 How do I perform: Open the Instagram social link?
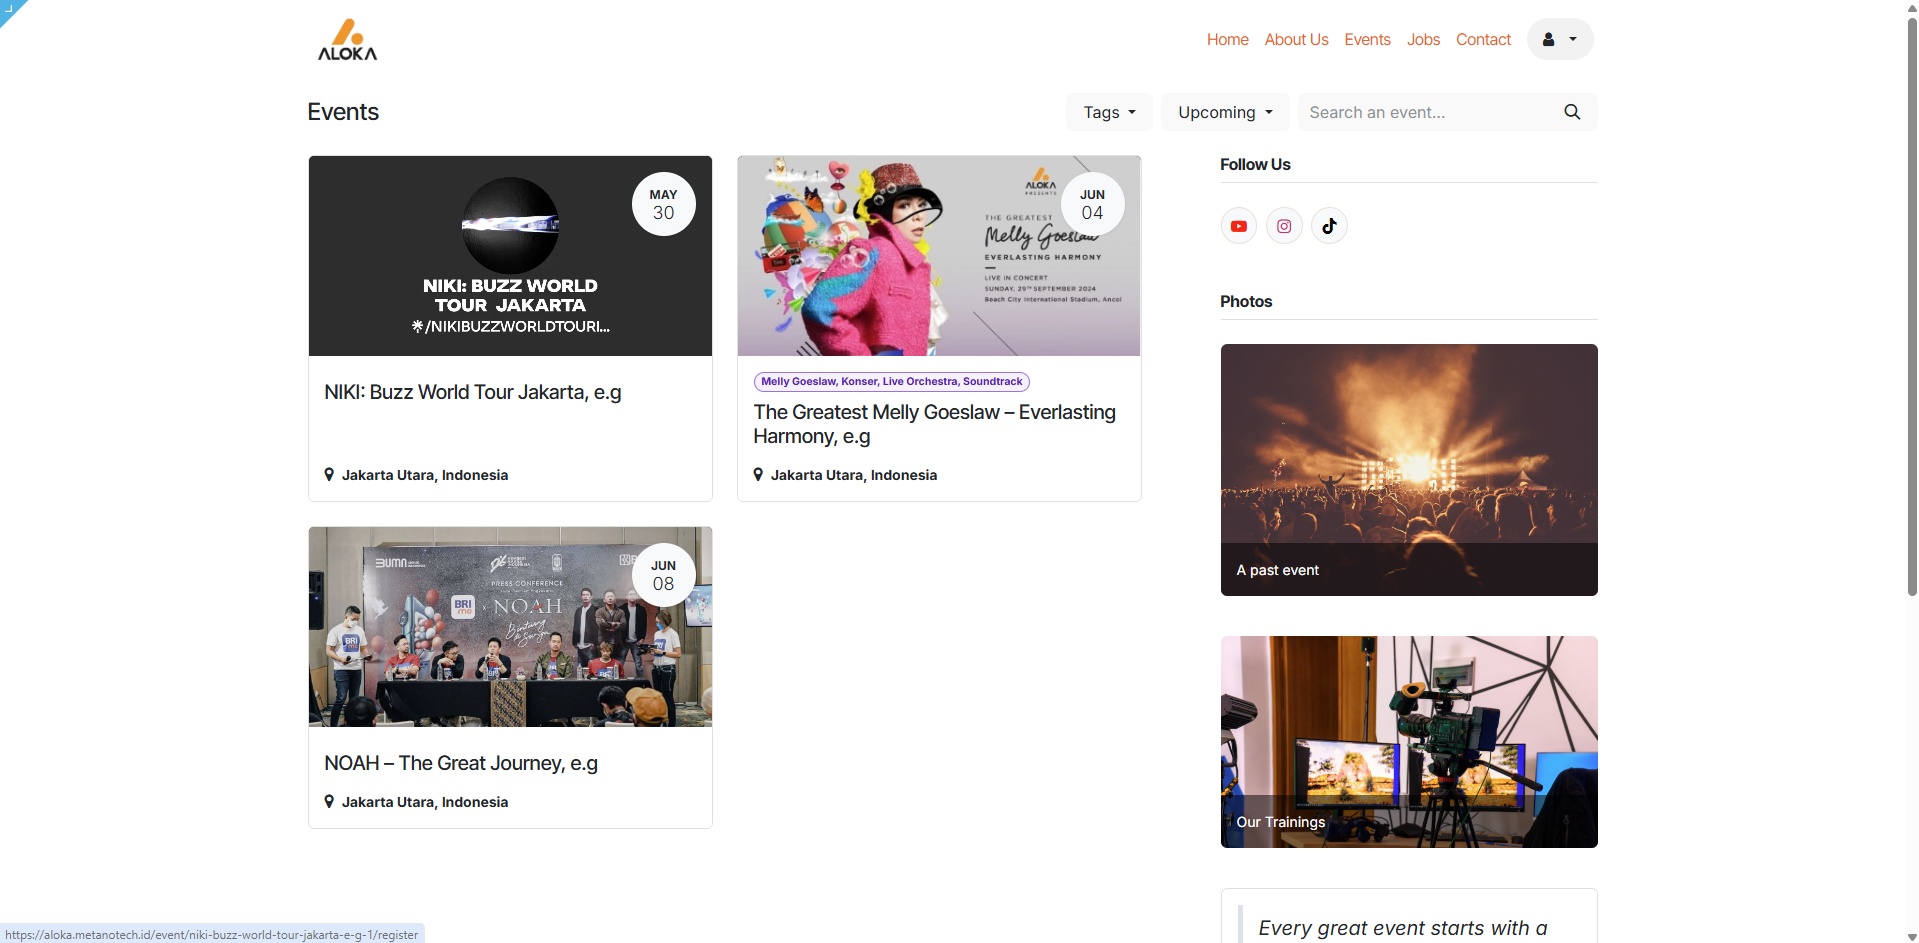click(x=1284, y=226)
